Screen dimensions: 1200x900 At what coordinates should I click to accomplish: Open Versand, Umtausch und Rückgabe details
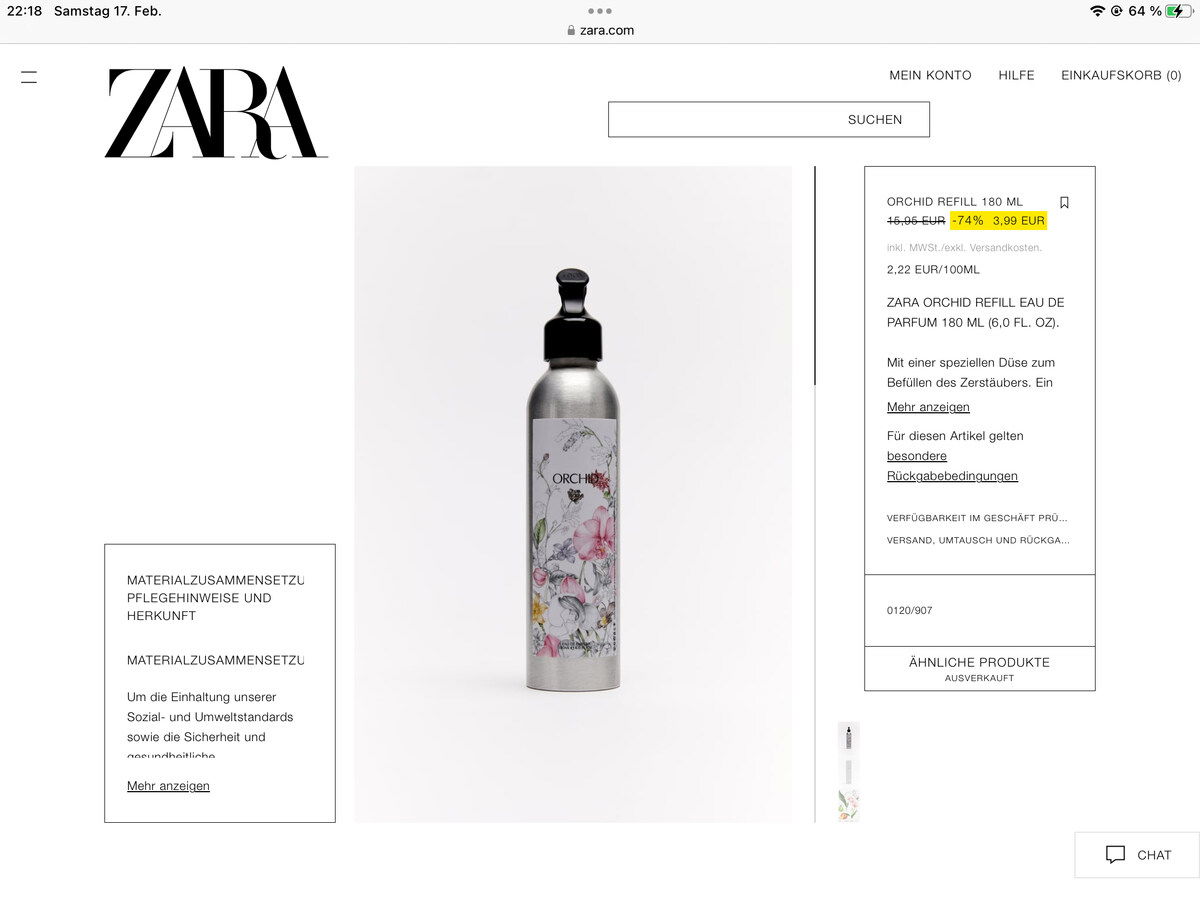(978, 540)
